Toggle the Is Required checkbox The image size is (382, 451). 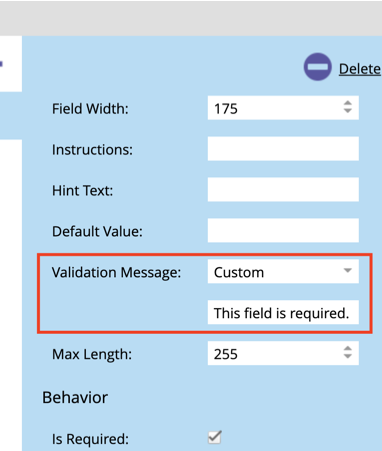click(x=214, y=437)
